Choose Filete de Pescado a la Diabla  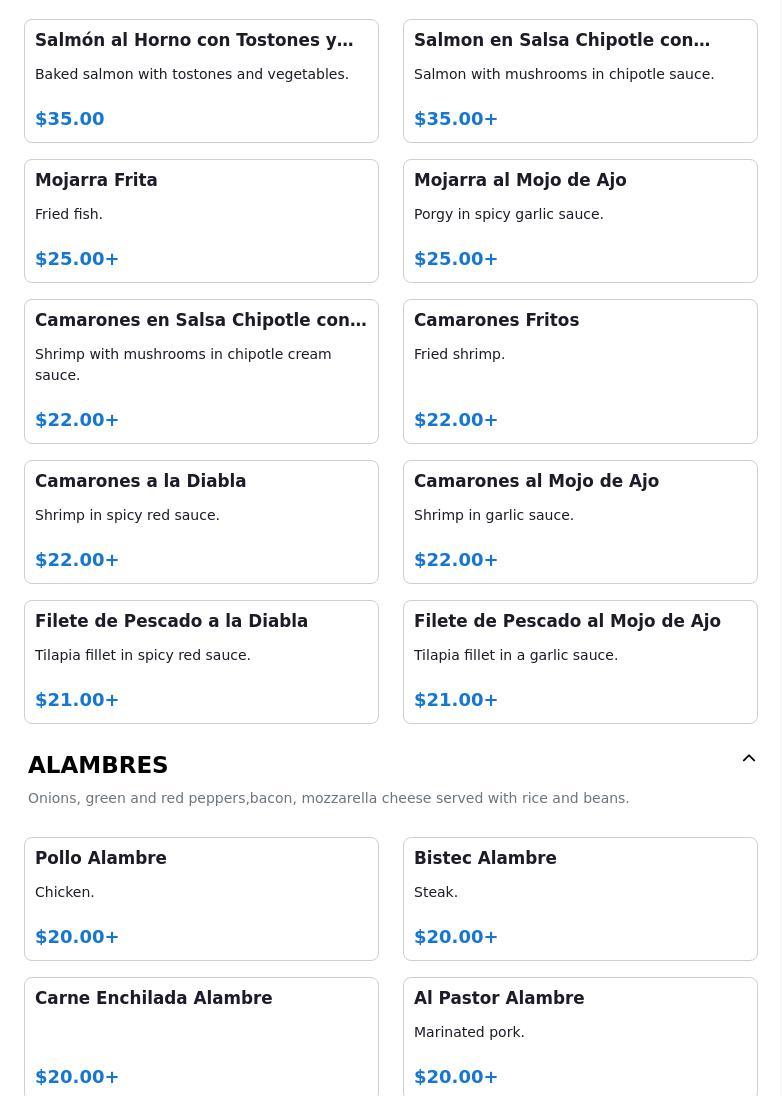(x=201, y=661)
